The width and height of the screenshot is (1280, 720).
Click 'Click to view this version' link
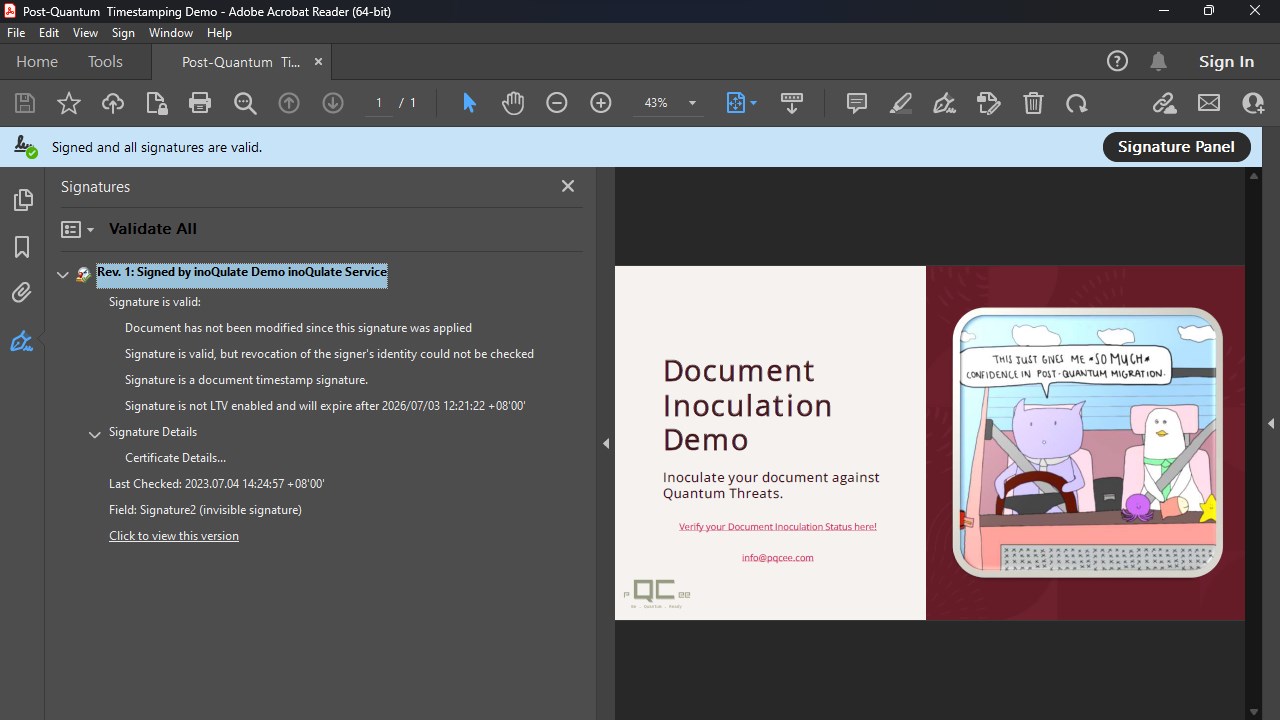click(x=174, y=536)
